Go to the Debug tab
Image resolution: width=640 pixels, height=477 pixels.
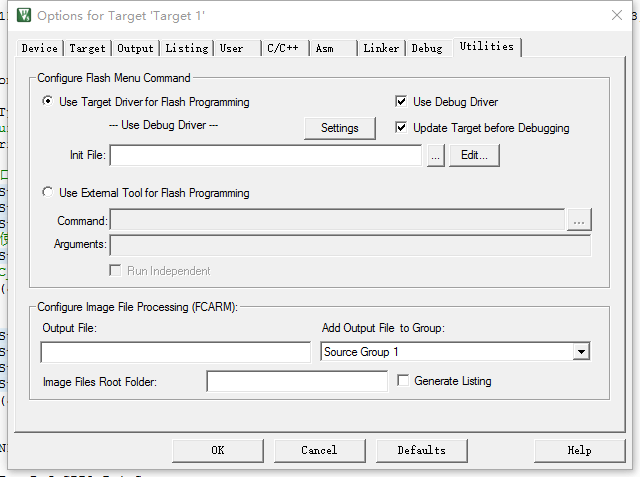tap(427, 48)
